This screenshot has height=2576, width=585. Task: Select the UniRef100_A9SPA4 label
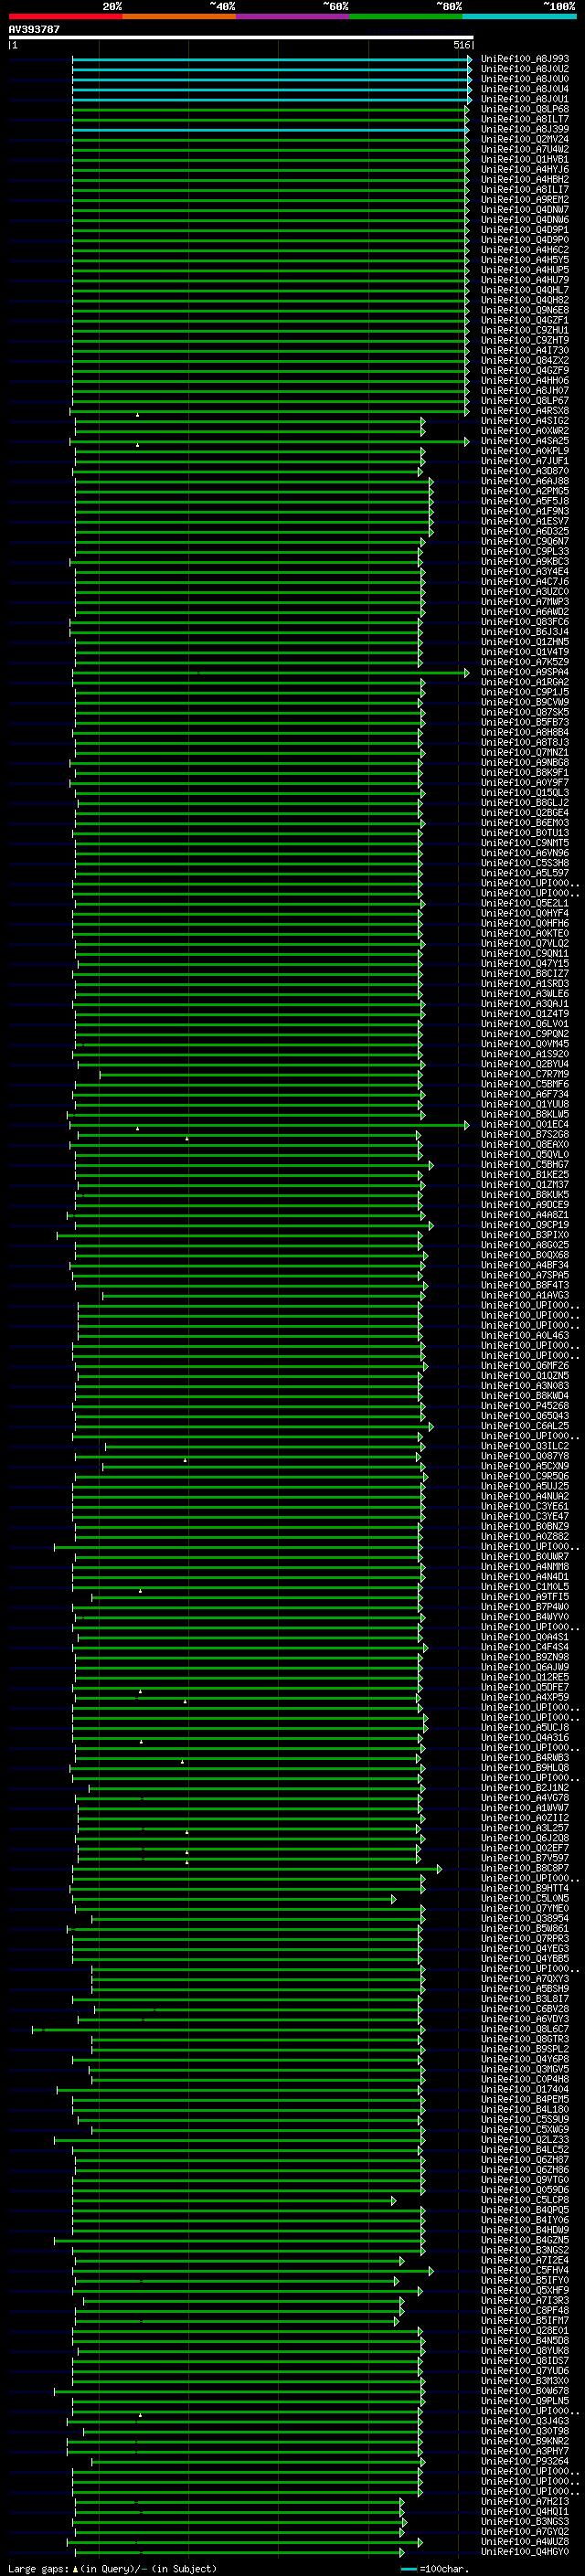click(x=525, y=672)
